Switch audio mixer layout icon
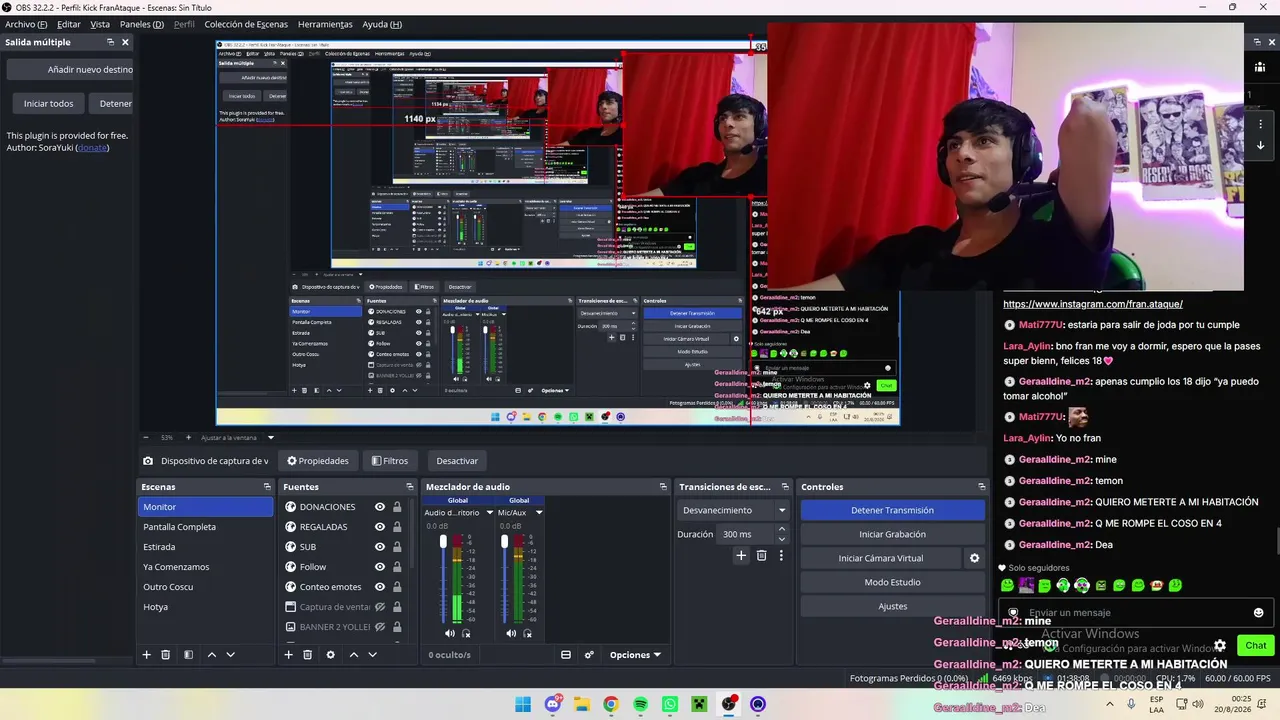 point(566,655)
